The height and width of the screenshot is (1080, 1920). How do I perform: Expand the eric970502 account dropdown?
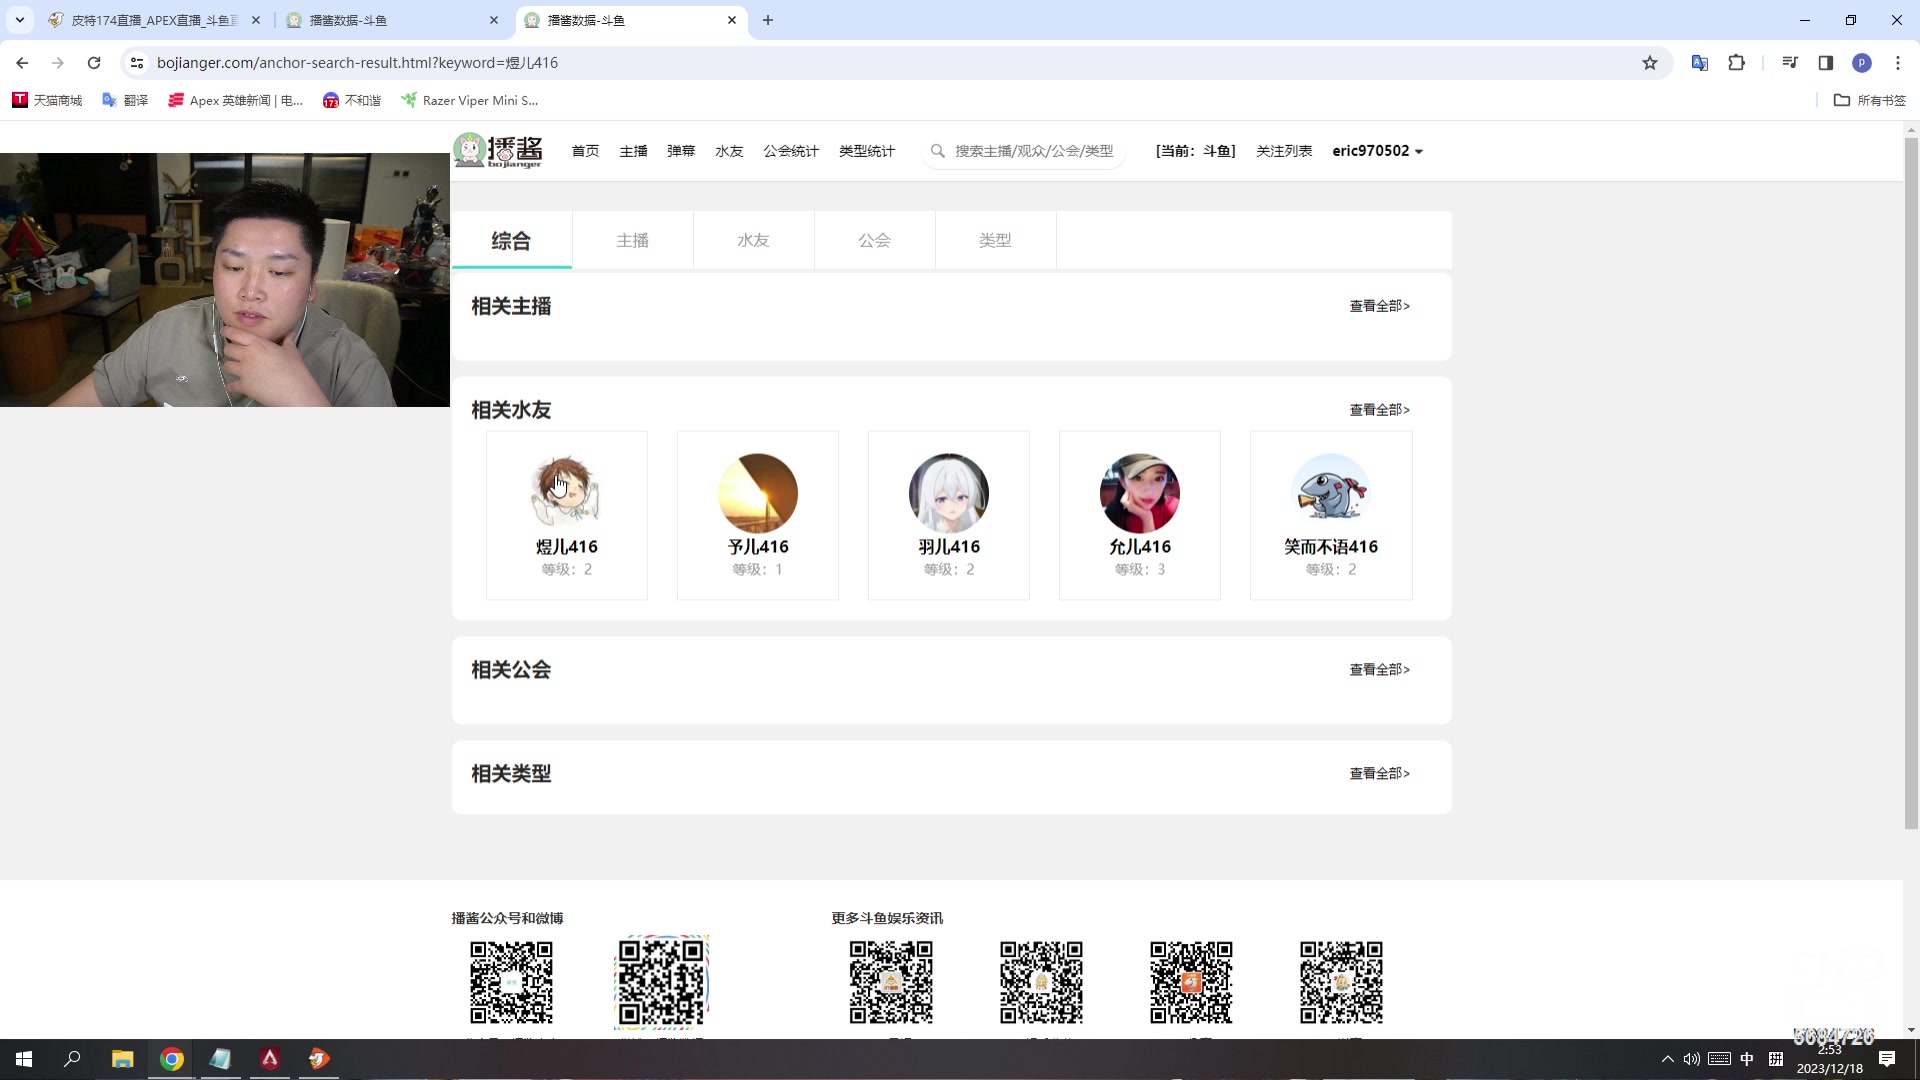point(1377,151)
